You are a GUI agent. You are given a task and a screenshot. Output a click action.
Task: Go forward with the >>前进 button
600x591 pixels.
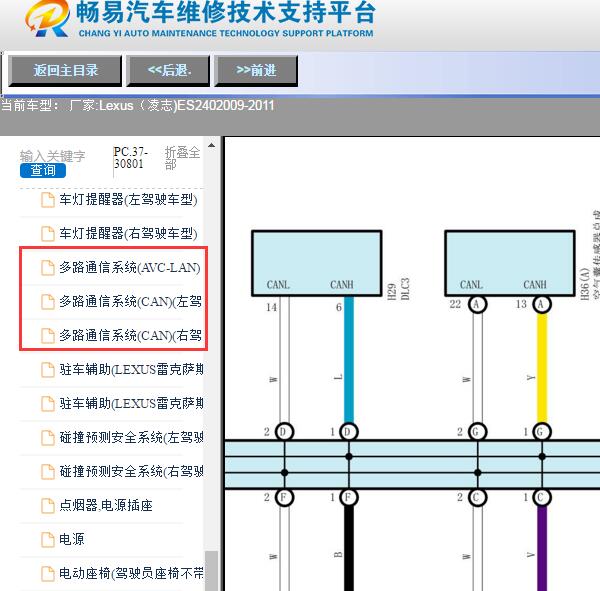tap(256, 70)
